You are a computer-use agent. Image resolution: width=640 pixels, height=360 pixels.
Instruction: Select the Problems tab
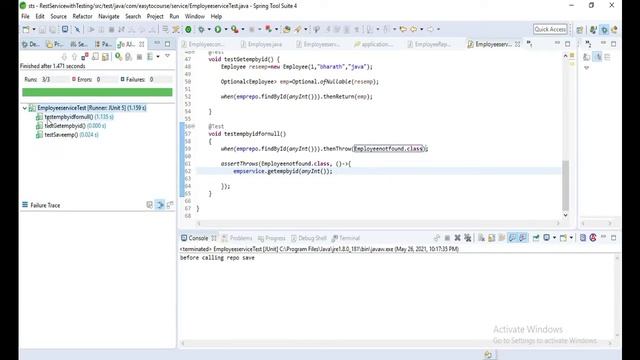point(237,238)
